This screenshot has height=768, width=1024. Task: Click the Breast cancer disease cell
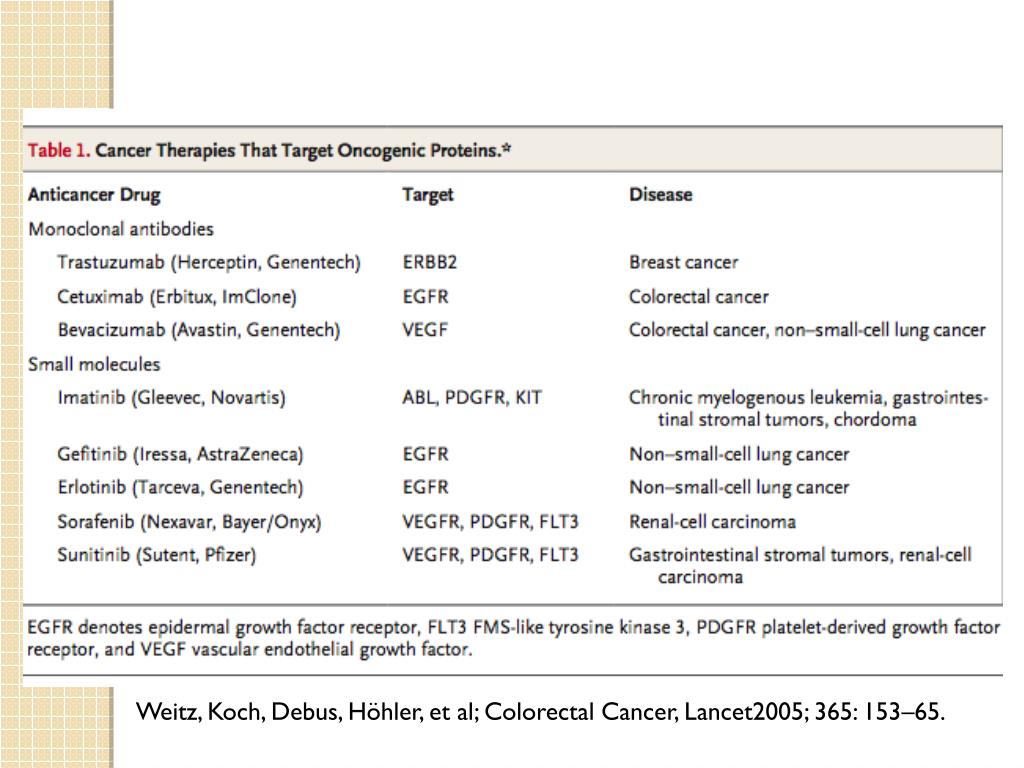point(684,263)
